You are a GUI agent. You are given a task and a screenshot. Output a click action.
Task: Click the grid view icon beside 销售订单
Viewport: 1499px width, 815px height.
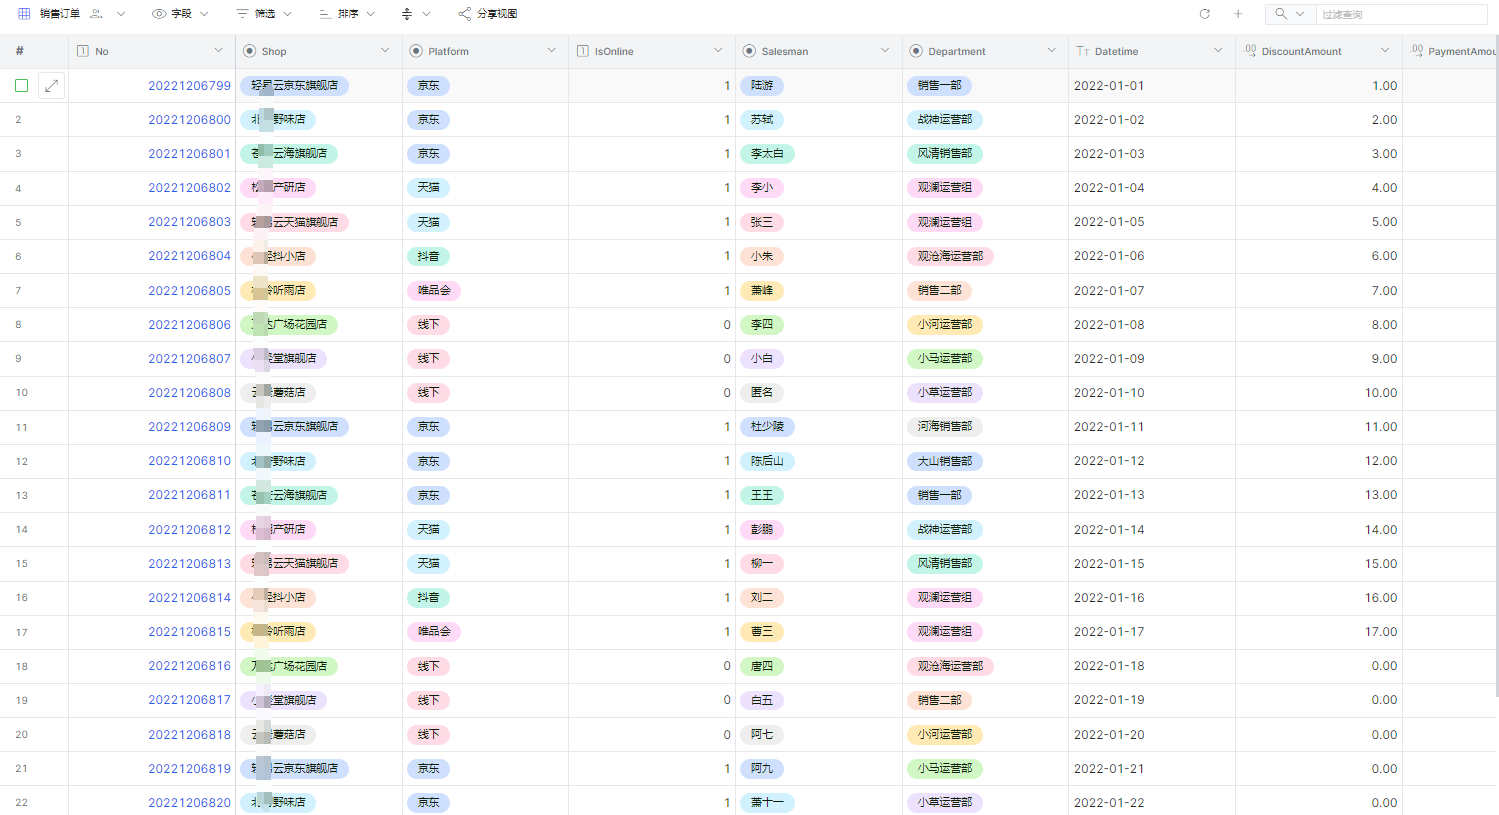(24, 14)
